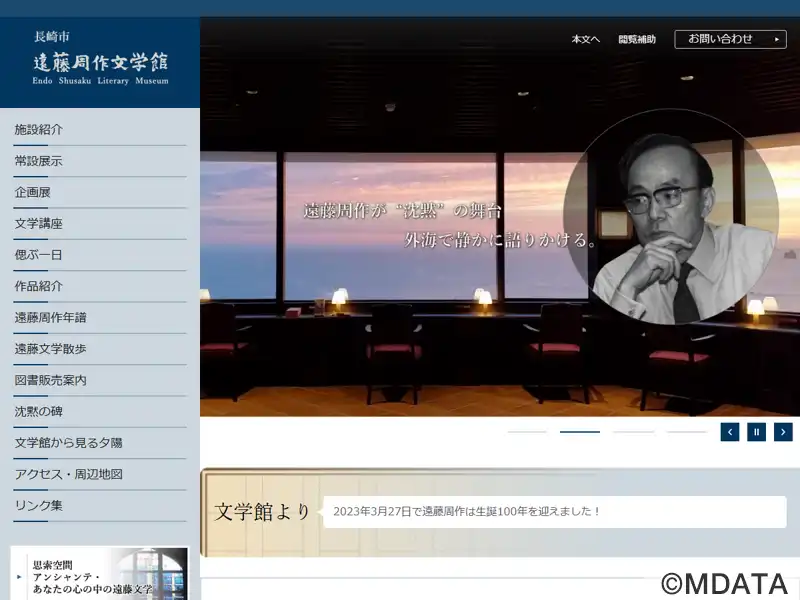This screenshot has height=600, width=800.
Task: Open 沈黙の碑 menu item
Action: click(x=100, y=412)
